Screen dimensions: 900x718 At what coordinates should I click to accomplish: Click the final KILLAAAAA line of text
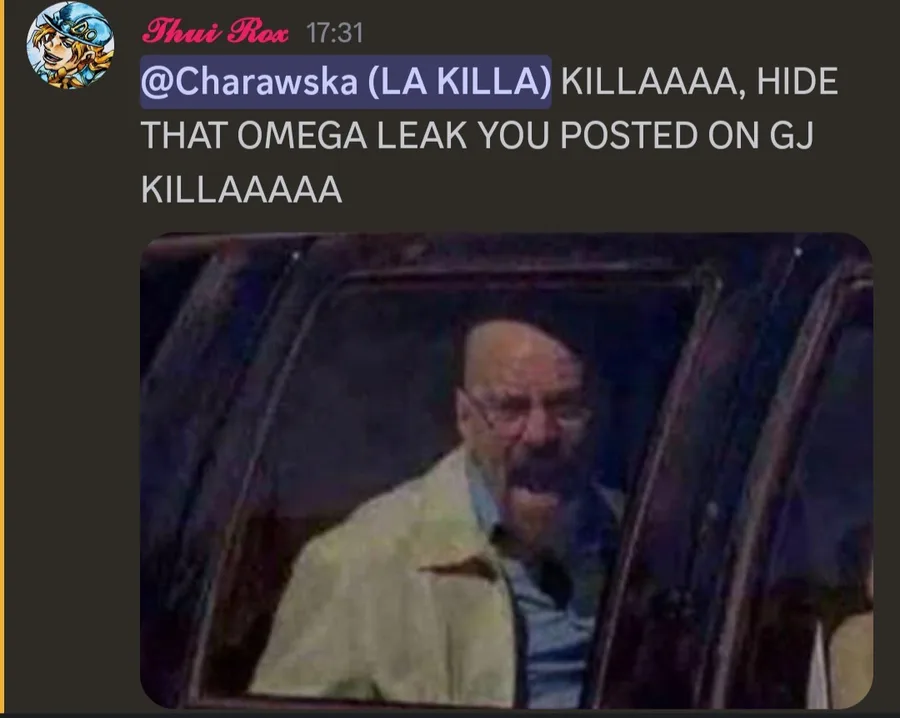pos(241,190)
